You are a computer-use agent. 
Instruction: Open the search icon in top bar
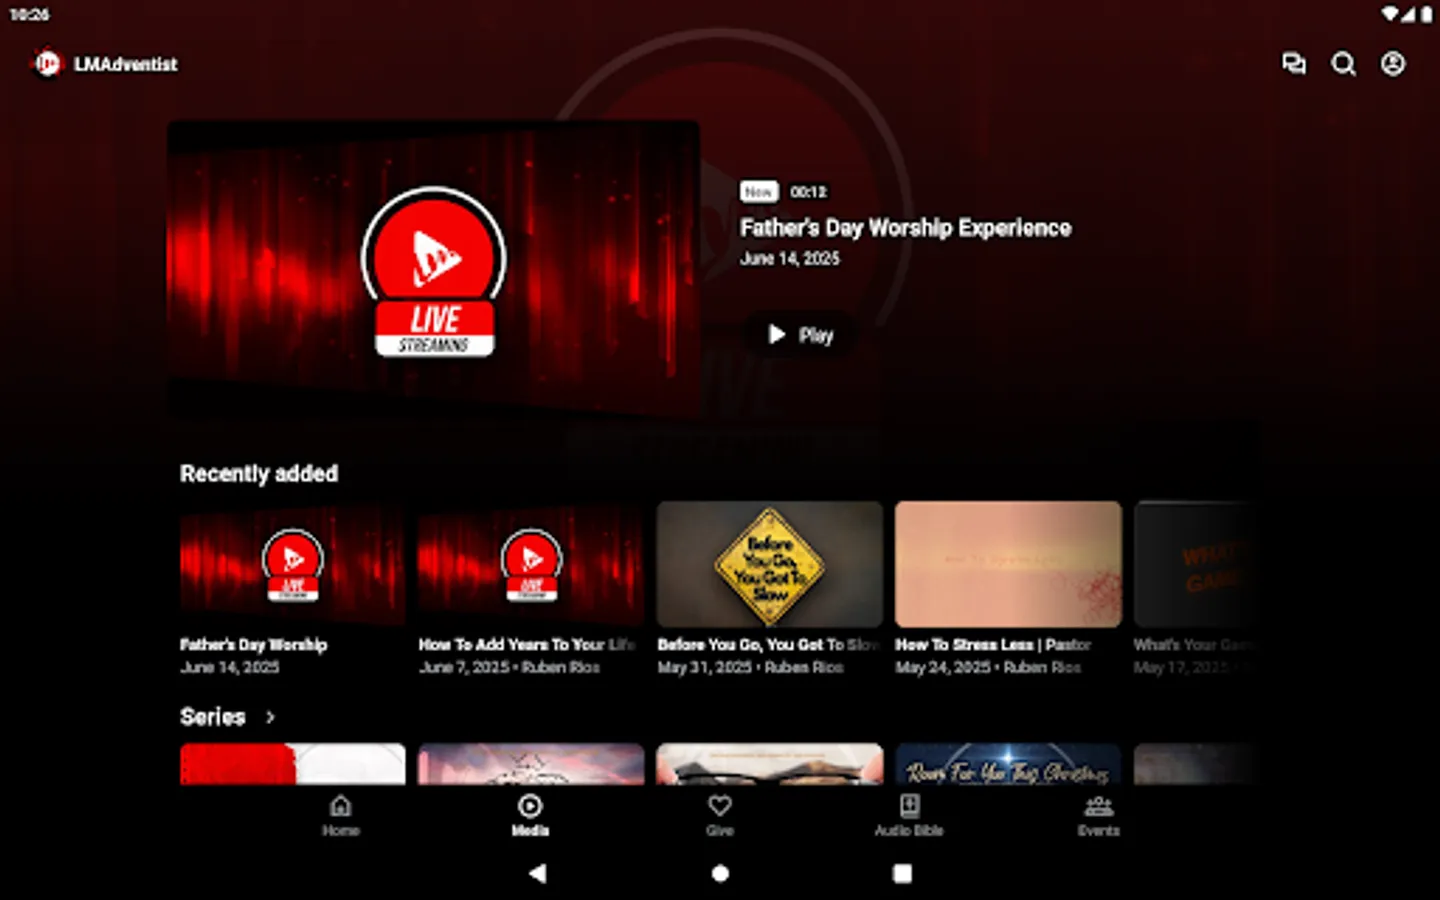pos(1344,64)
